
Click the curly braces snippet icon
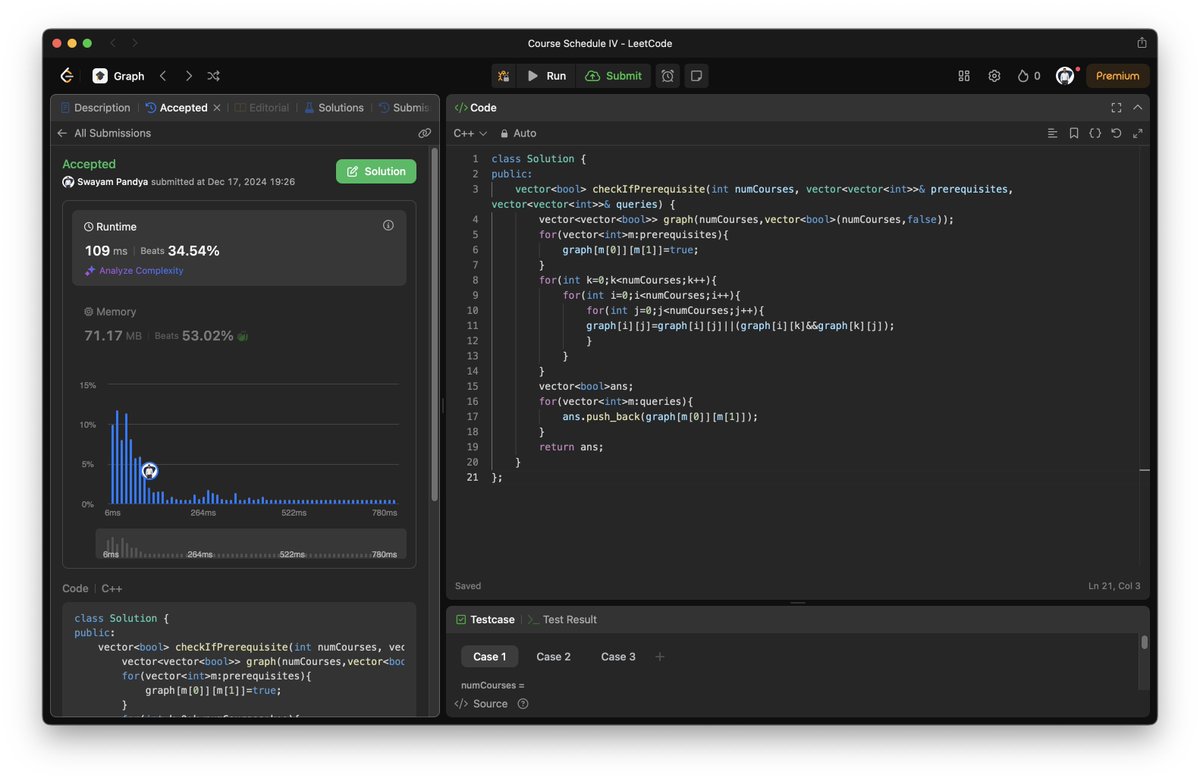pos(1095,133)
